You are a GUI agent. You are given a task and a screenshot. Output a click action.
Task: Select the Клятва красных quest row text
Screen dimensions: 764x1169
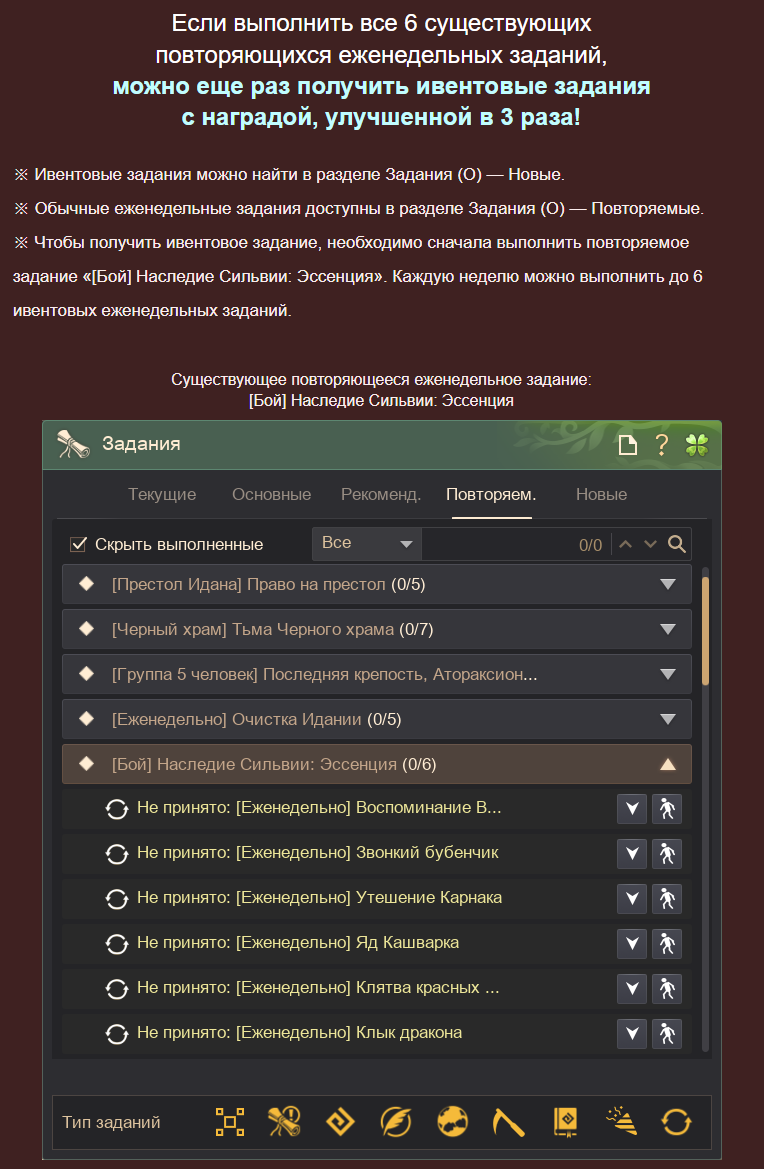click(x=318, y=987)
